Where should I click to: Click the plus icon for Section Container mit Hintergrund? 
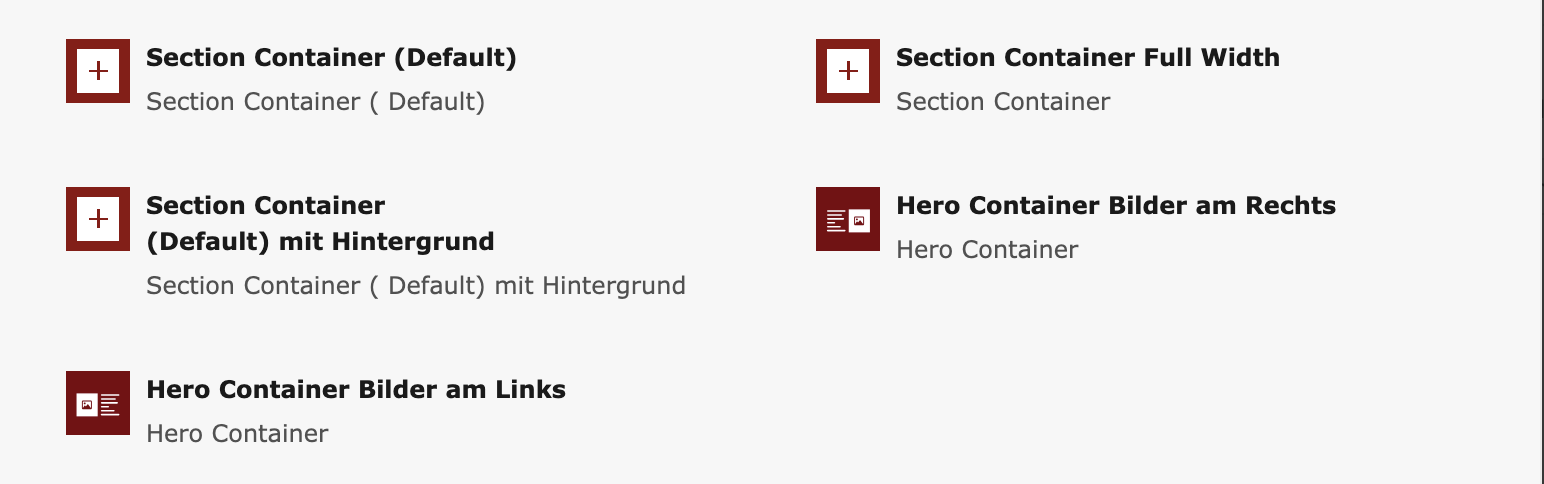98,219
